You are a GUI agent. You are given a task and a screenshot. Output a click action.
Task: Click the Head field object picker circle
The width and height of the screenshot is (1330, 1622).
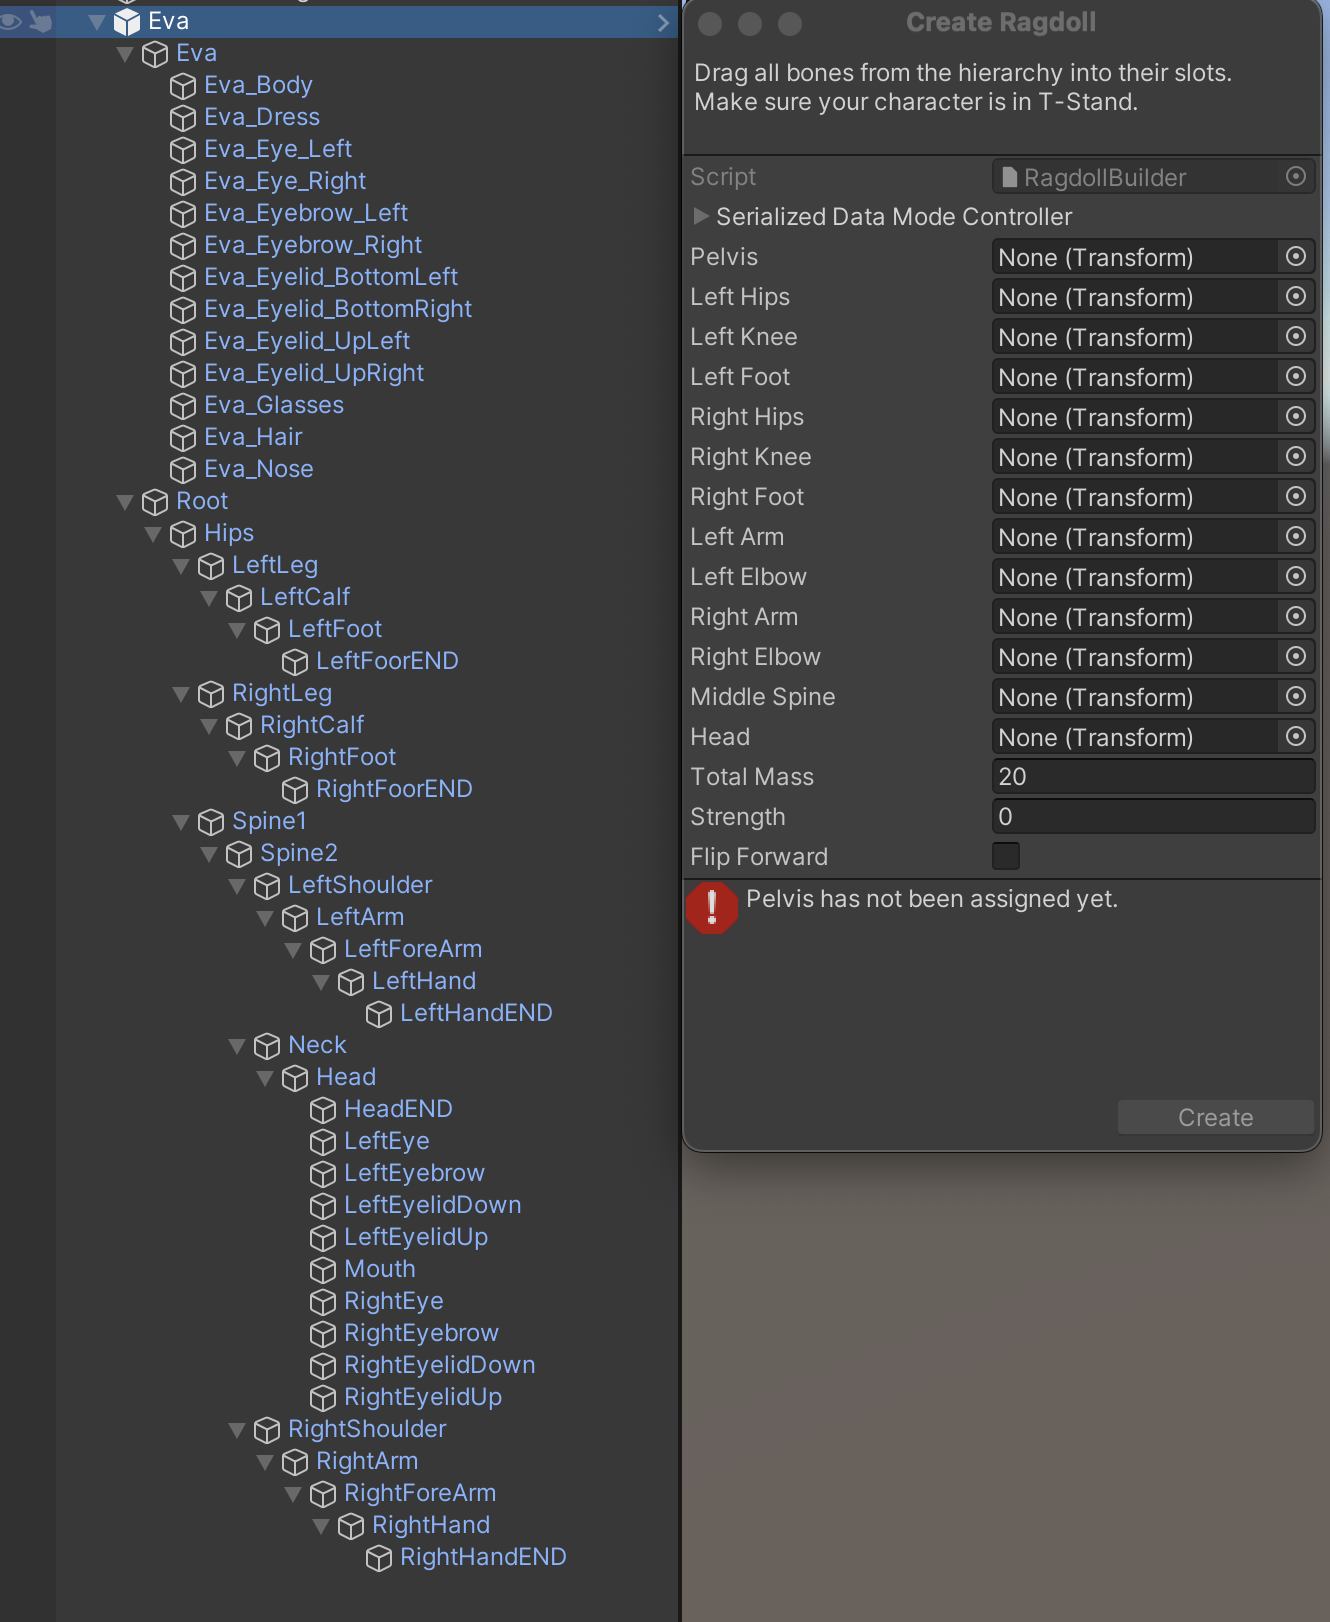click(x=1295, y=737)
